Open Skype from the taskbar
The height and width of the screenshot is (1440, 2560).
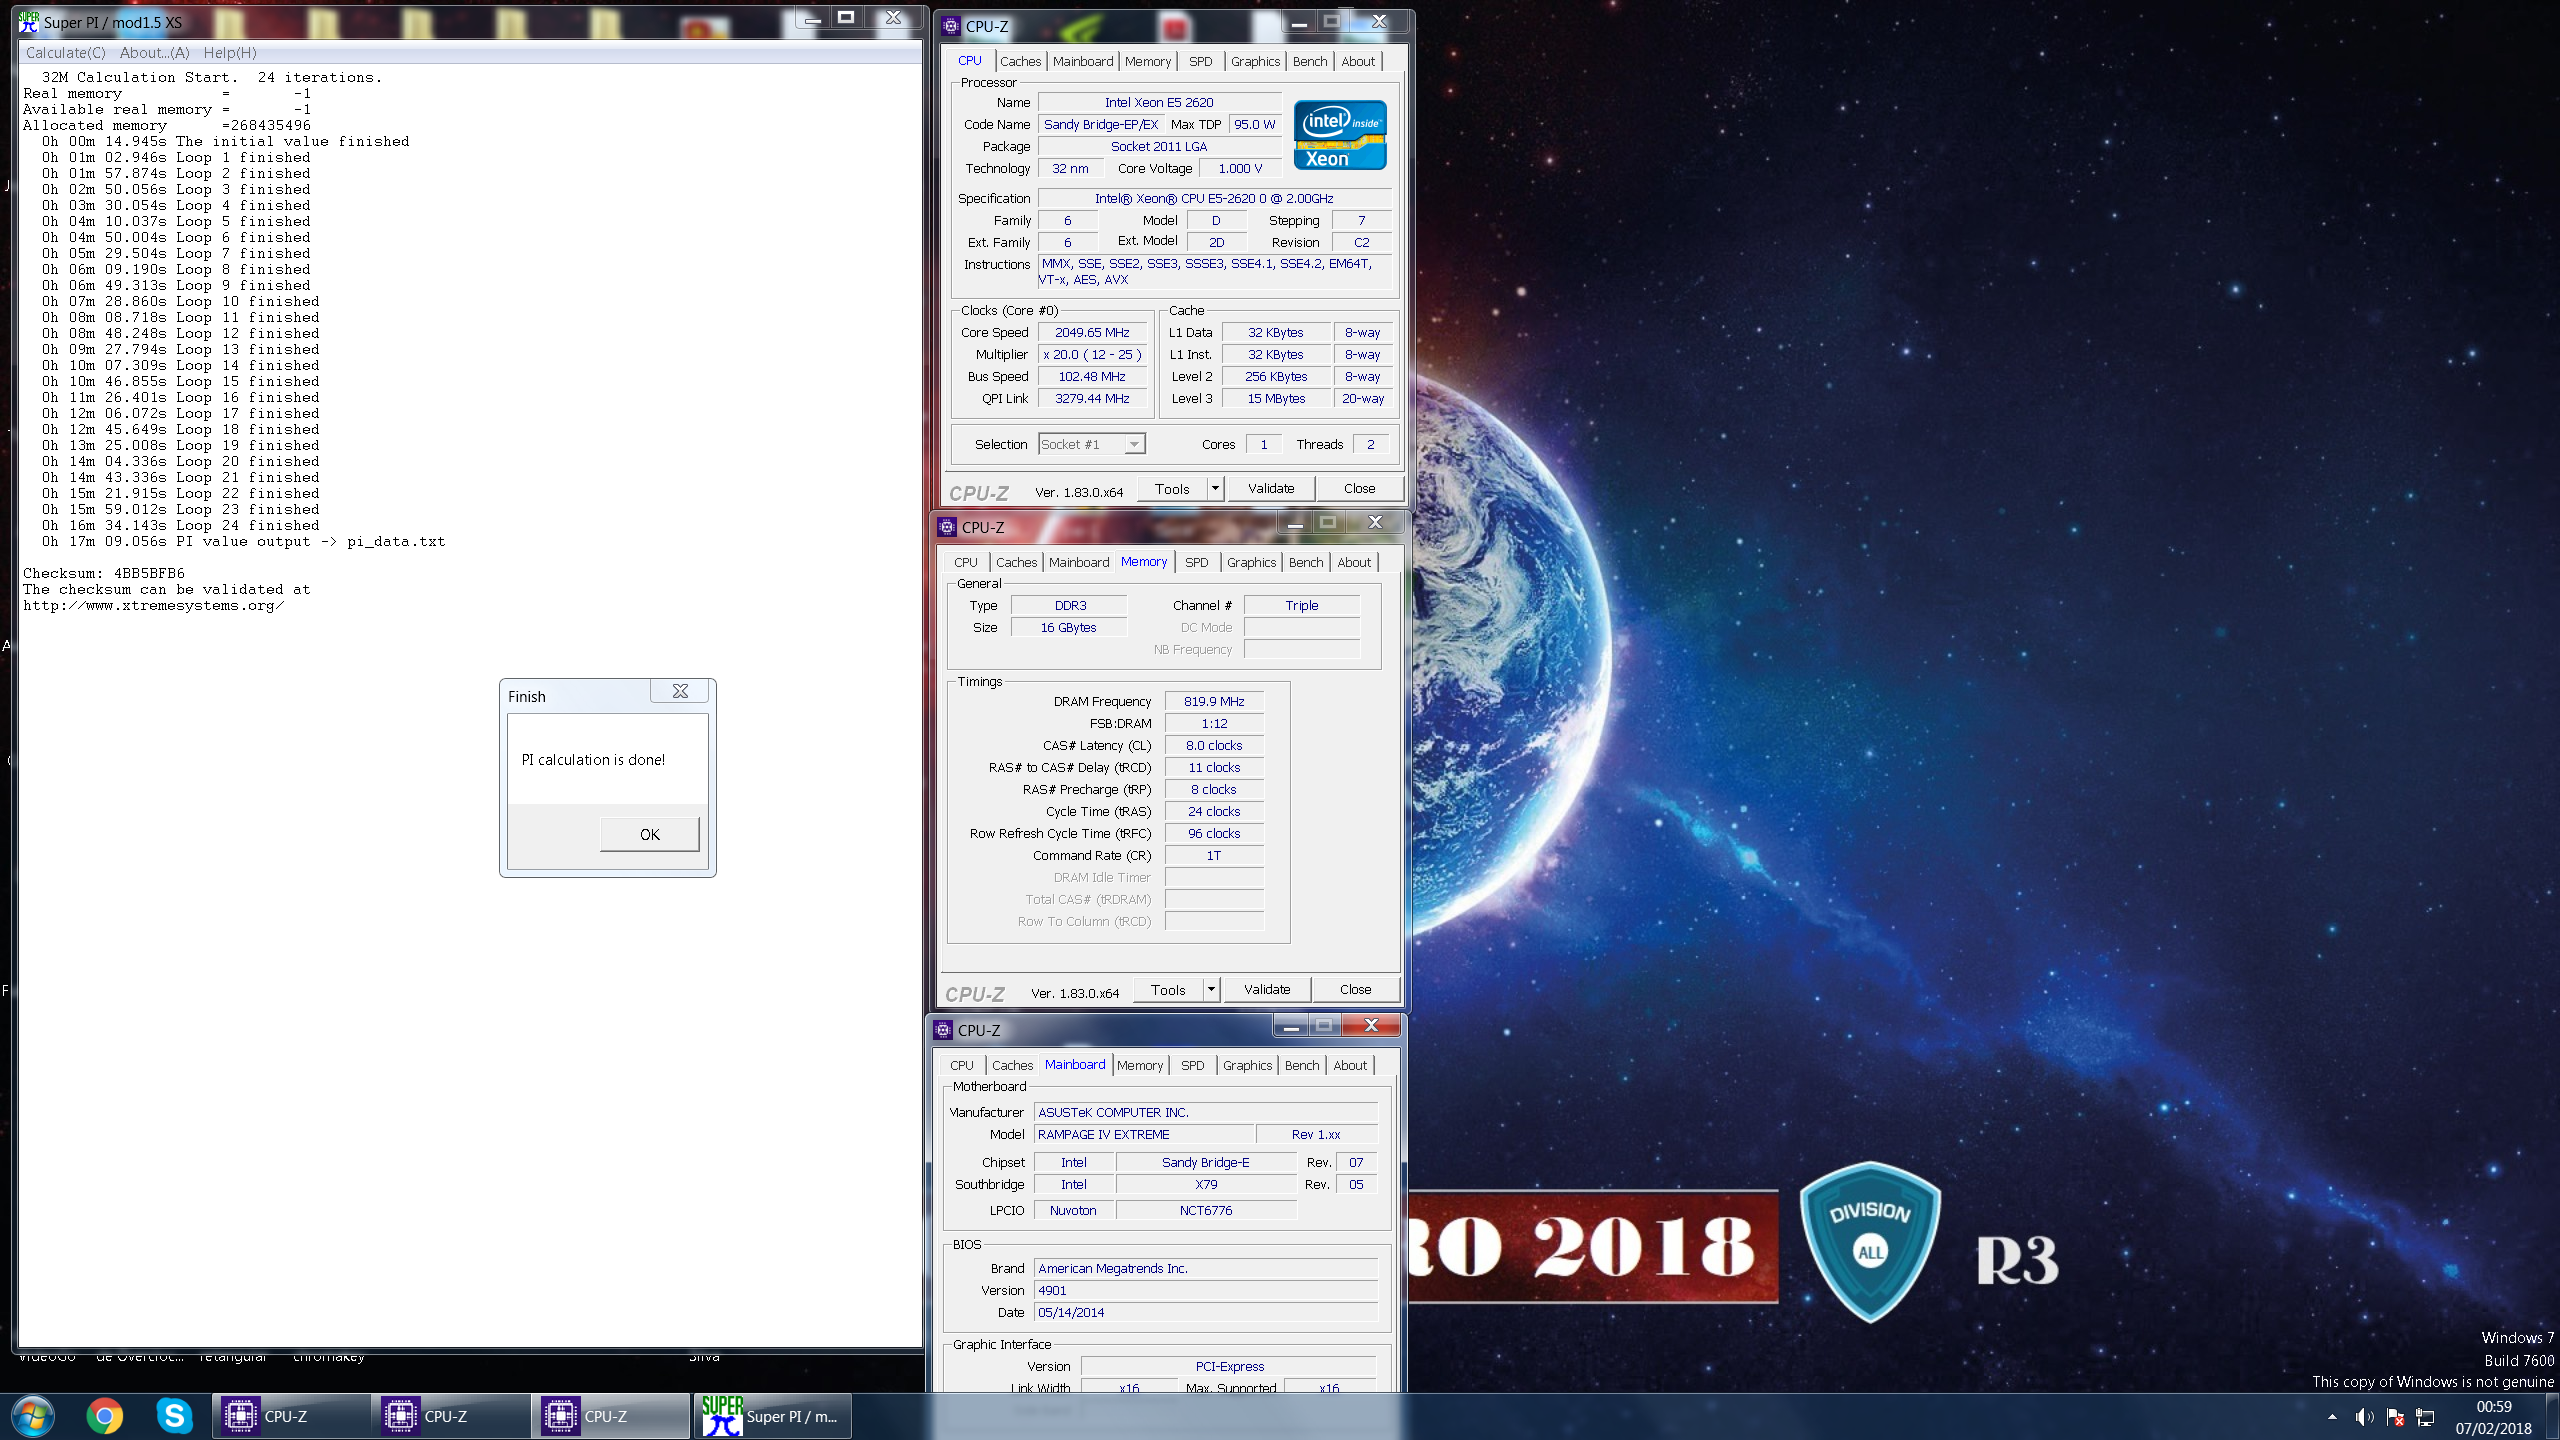pos(174,1416)
